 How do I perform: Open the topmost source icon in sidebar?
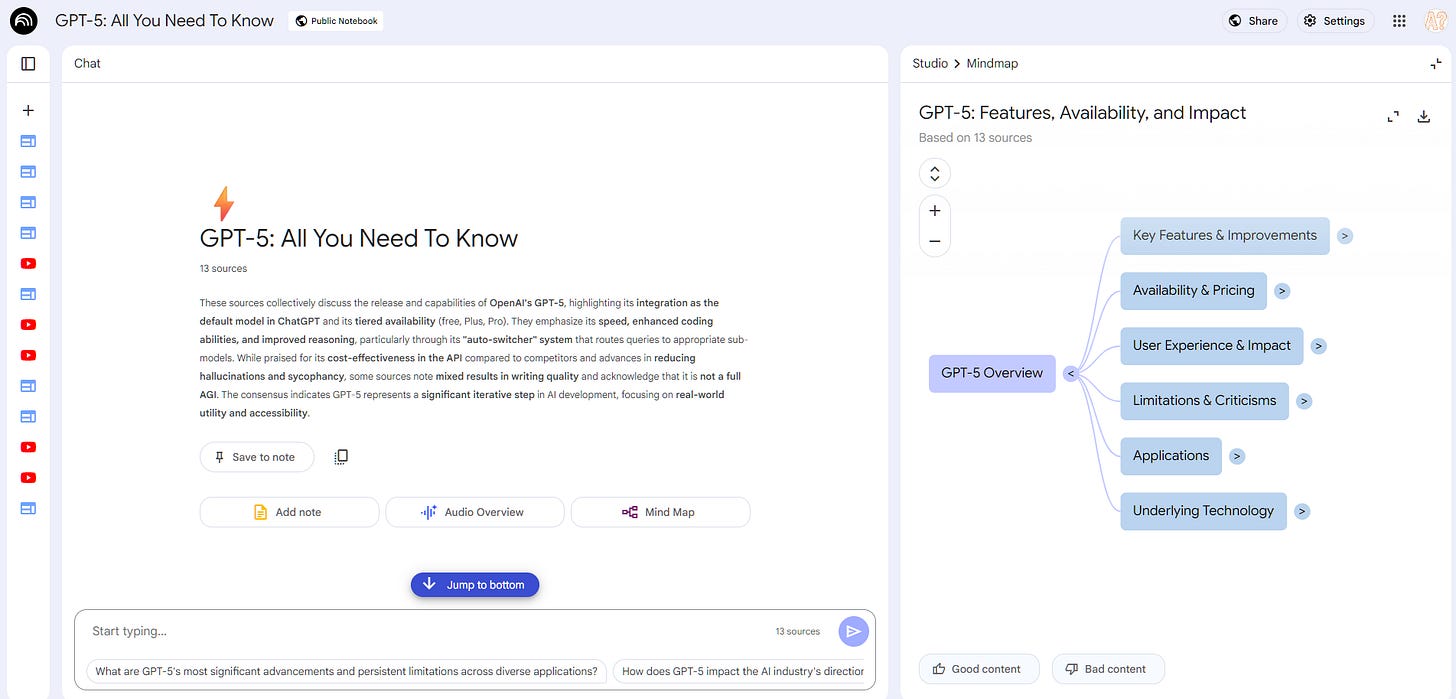pyautogui.click(x=28, y=141)
